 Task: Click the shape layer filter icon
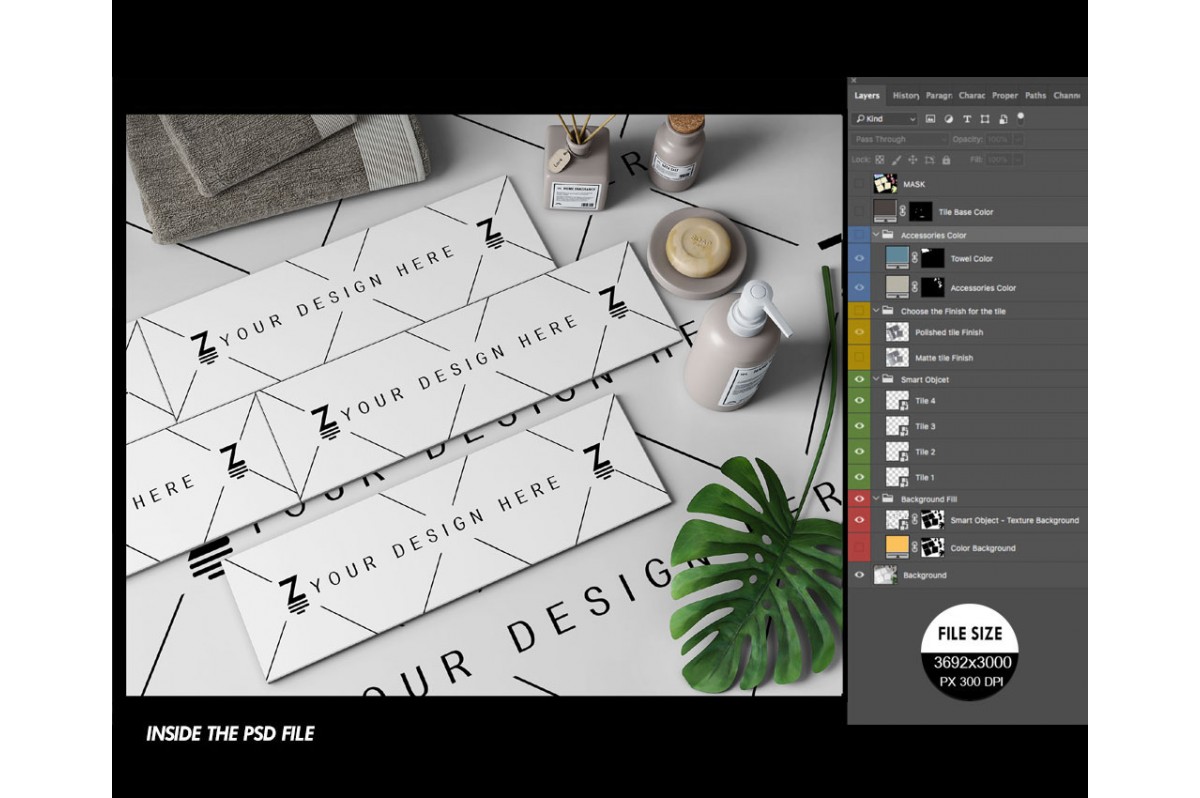(x=985, y=119)
